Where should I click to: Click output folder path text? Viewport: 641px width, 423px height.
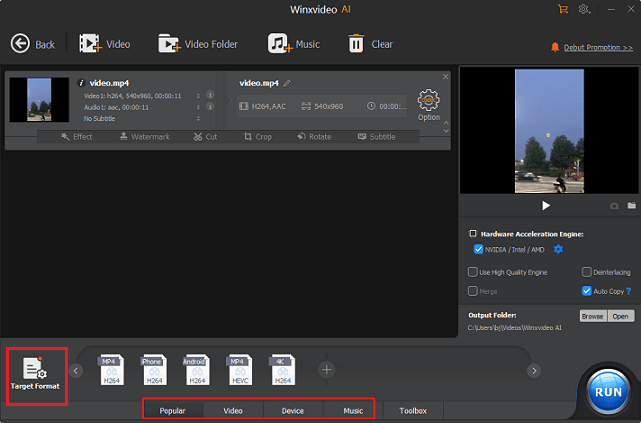click(515, 328)
